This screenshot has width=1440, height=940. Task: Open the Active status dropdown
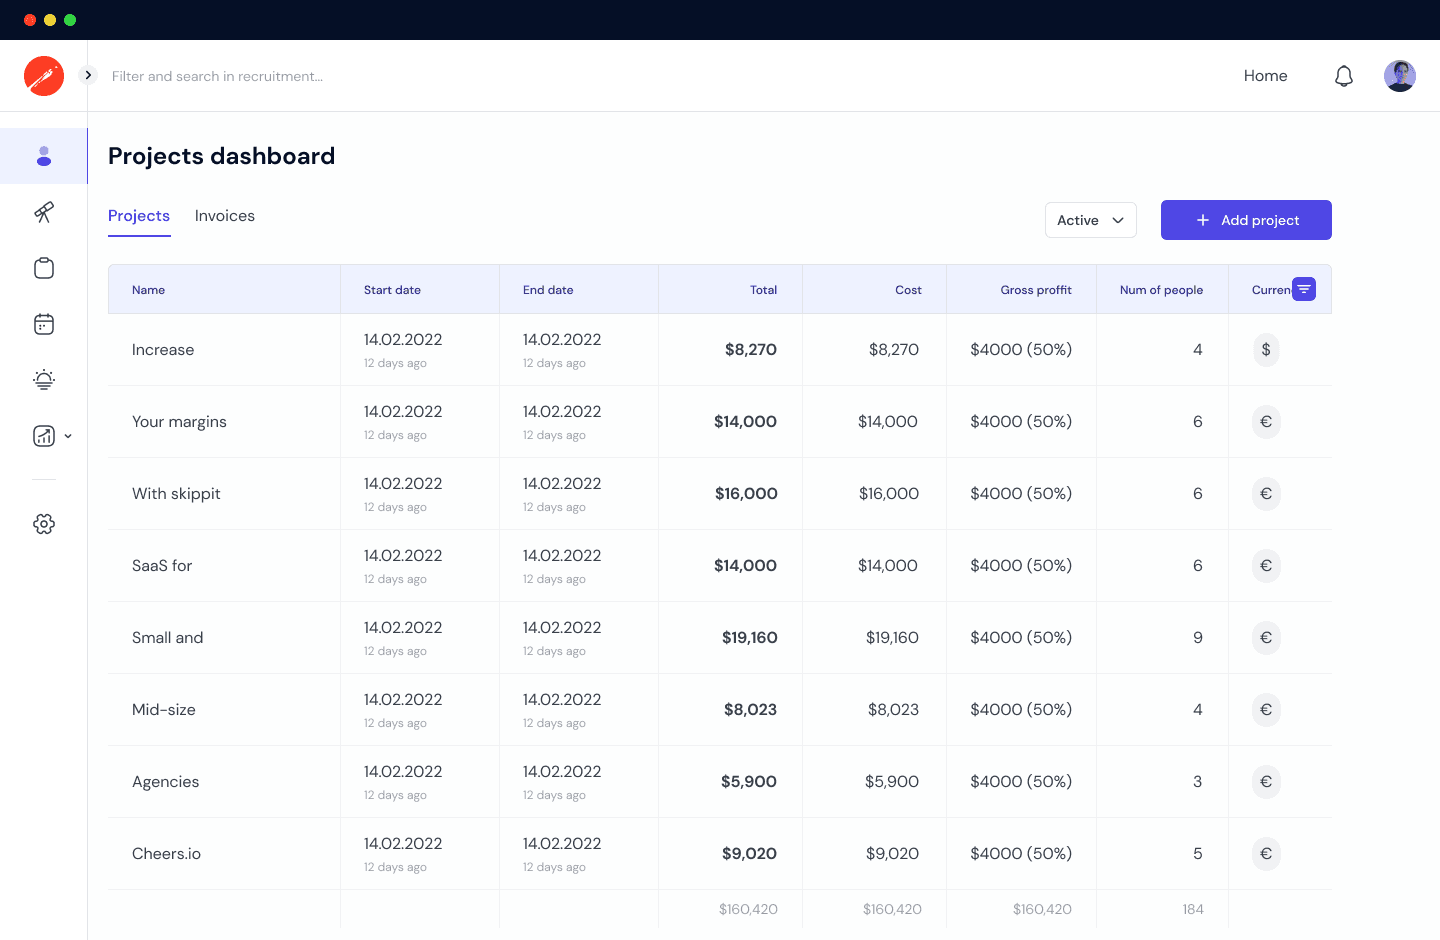click(x=1090, y=219)
